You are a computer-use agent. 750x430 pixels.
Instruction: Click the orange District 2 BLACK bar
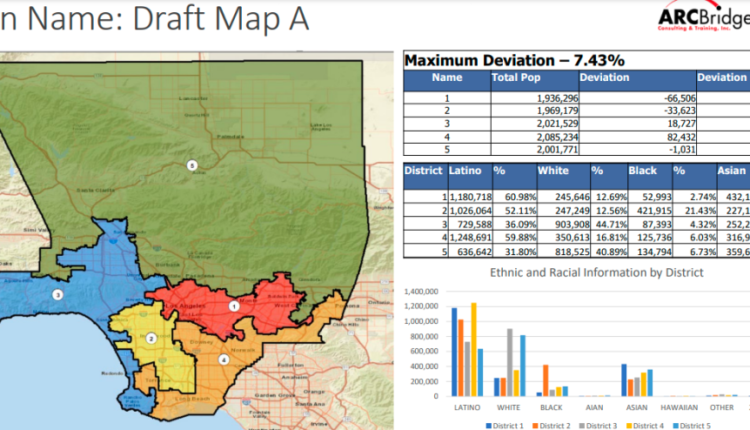tap(546, 381)
